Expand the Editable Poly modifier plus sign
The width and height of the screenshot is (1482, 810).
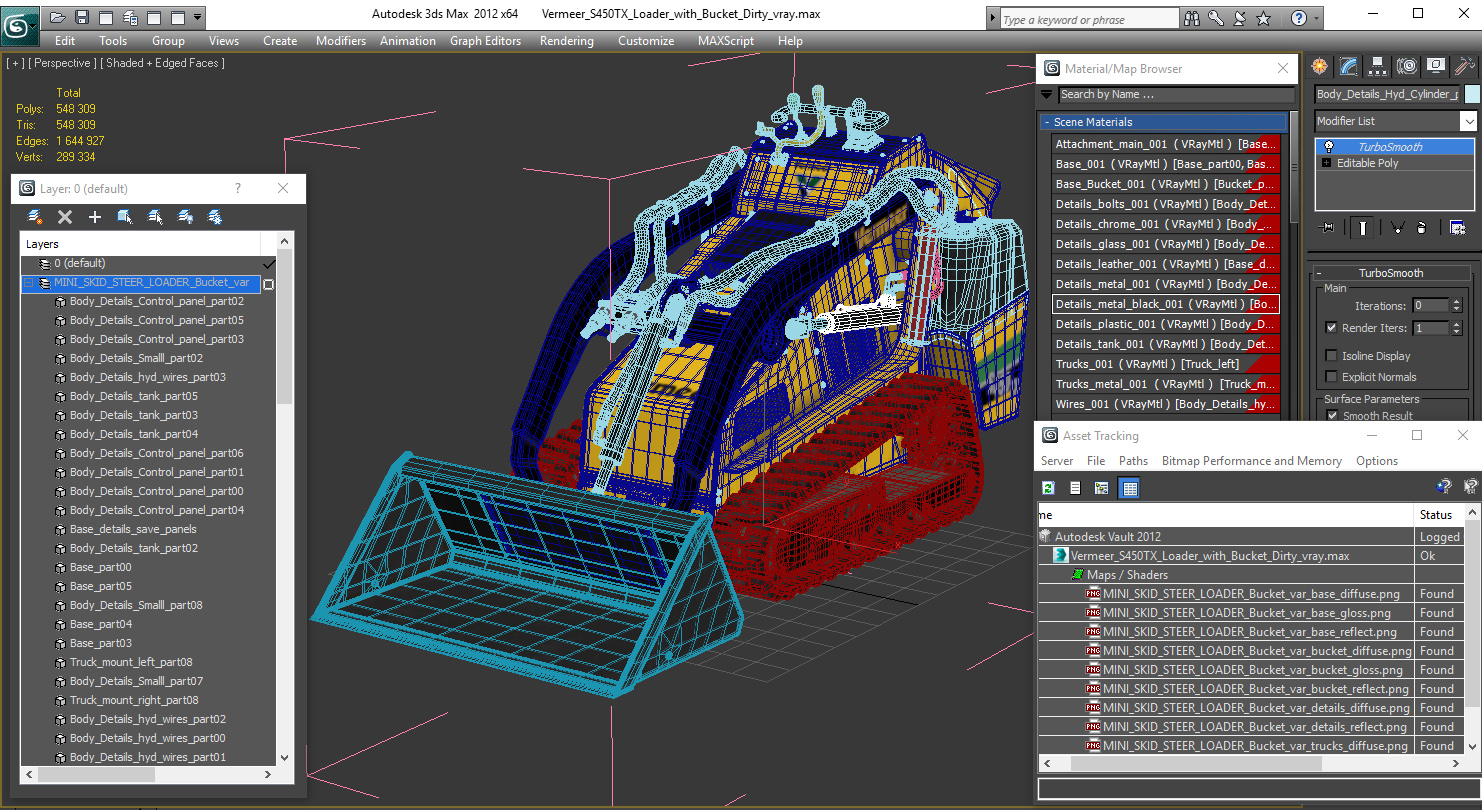click(1327, 163)
